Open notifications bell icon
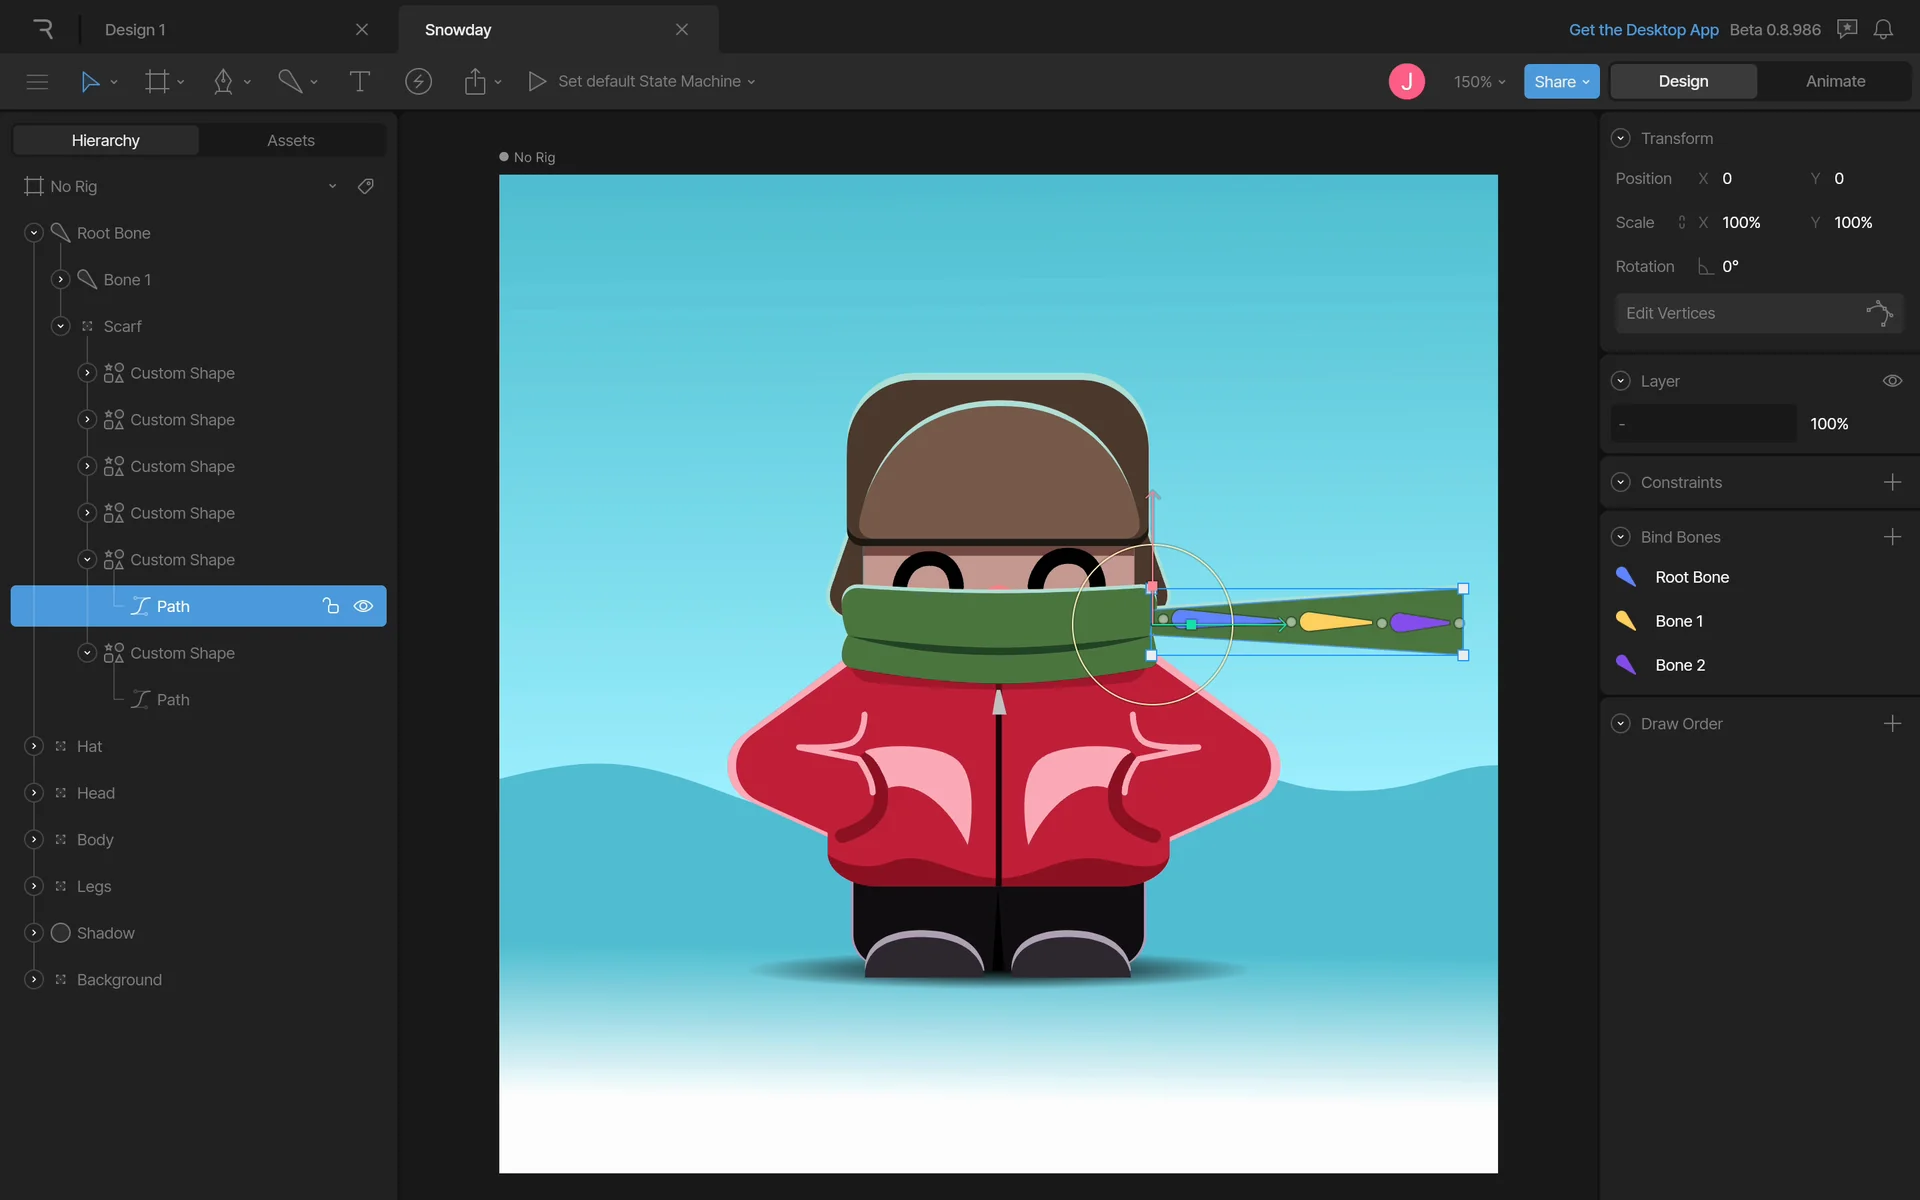The image size is (1920, 1200). pos(1883,30)
